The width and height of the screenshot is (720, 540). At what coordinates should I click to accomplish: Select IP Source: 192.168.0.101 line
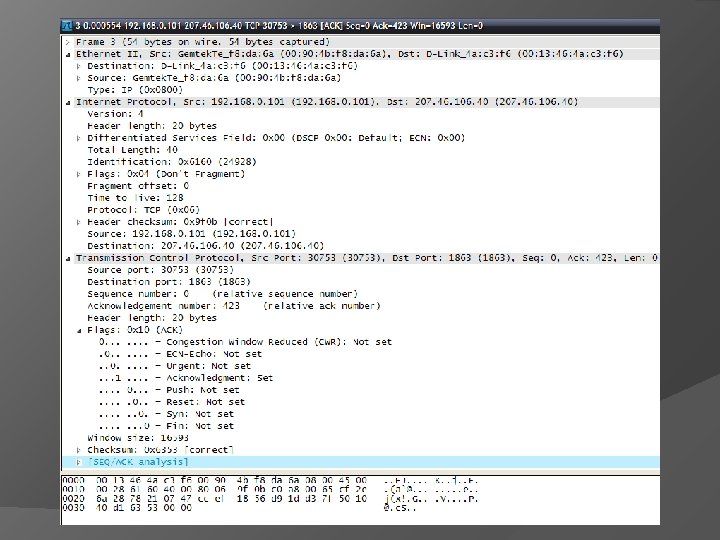[192, 234]
